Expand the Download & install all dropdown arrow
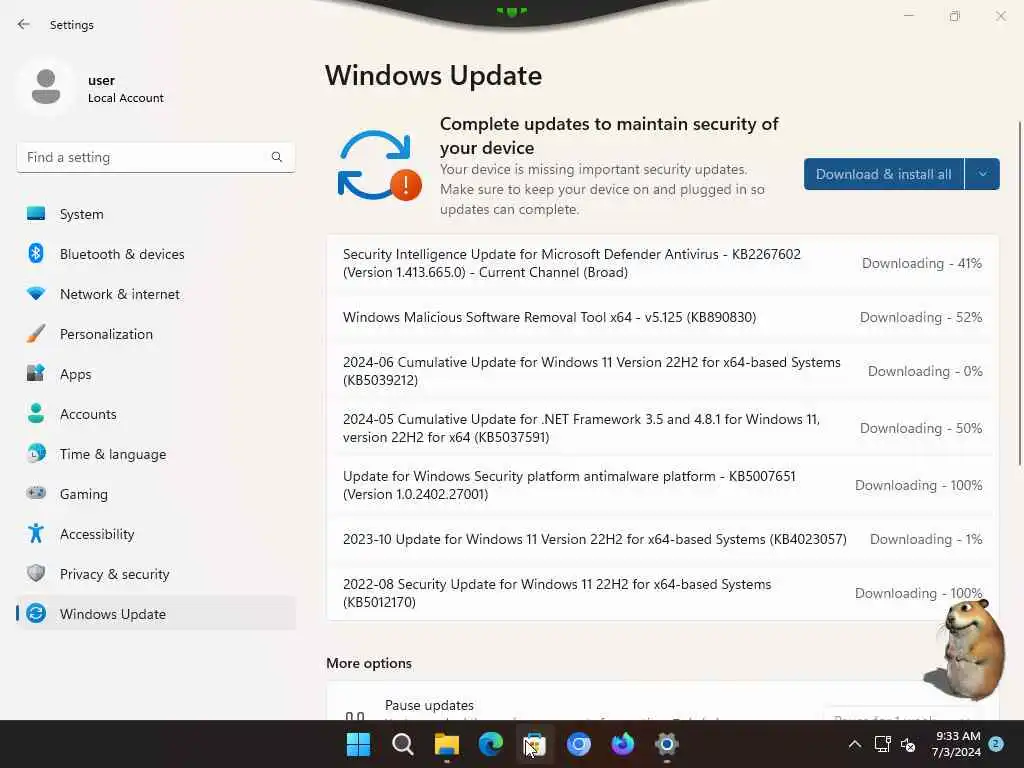1024x768 pixels. pos(982,174)
